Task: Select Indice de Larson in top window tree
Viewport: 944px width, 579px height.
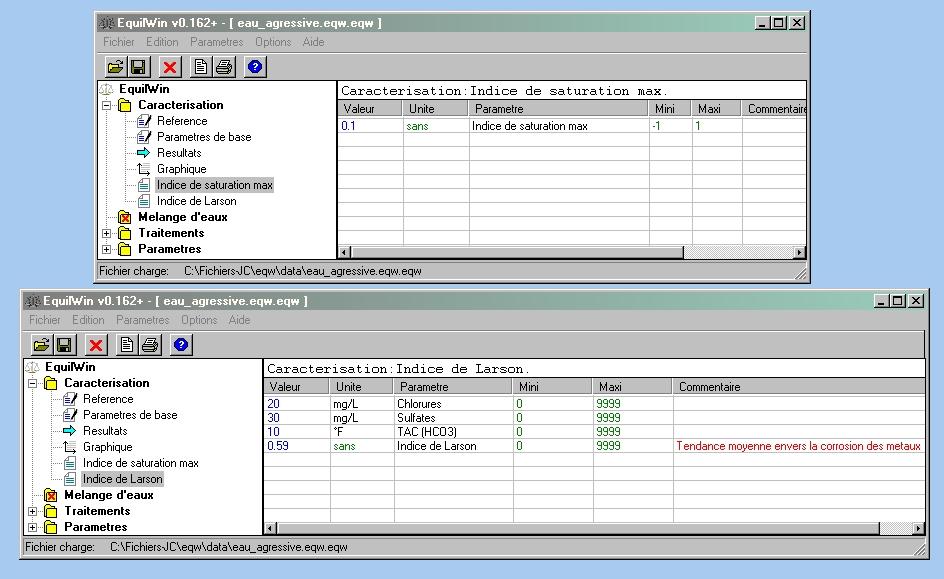Action: [196, 201]
